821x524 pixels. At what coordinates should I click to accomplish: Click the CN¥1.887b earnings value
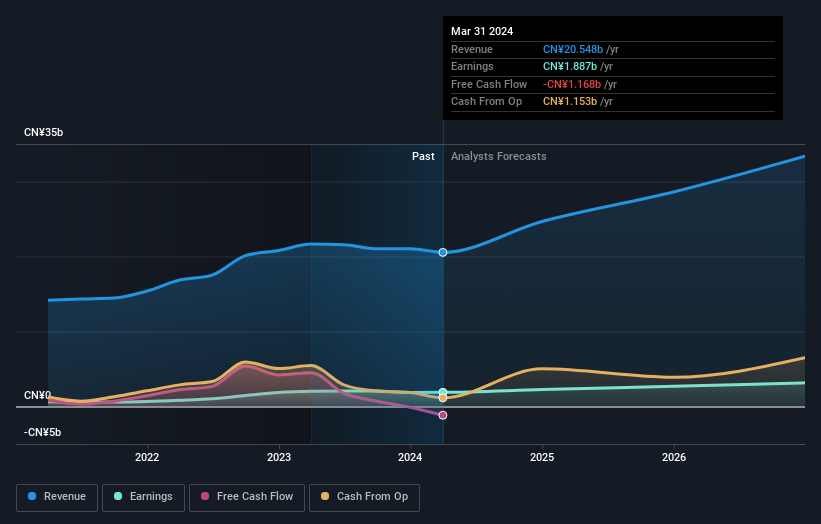coord(570,66)
